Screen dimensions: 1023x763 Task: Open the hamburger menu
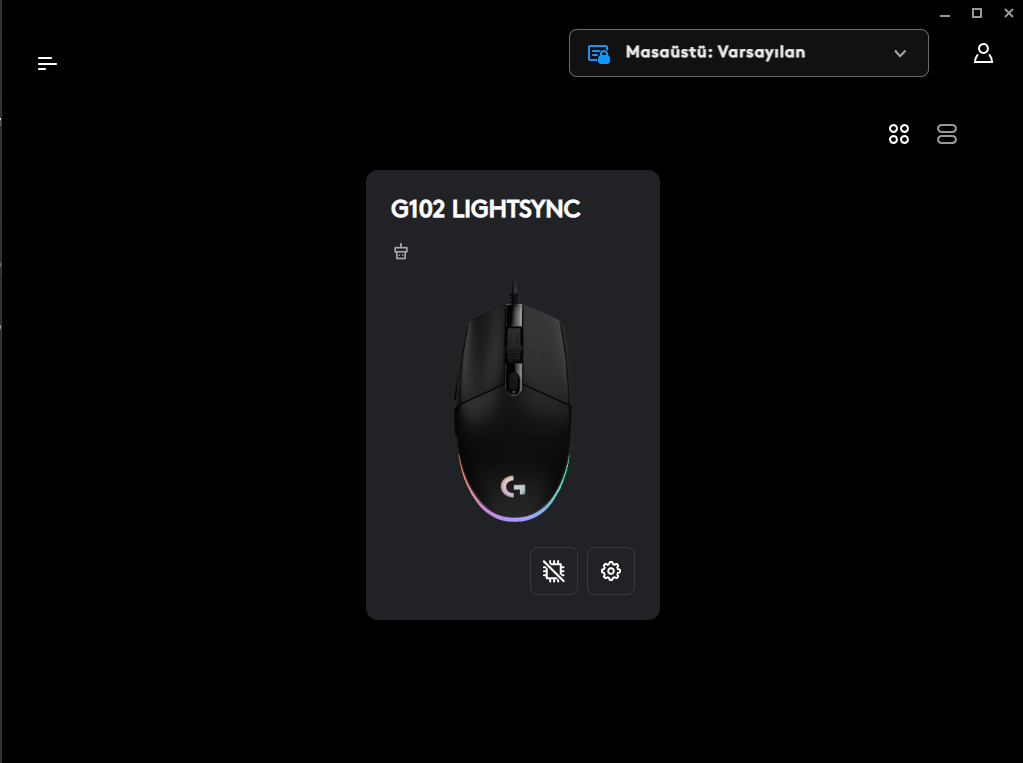[47, 63]
